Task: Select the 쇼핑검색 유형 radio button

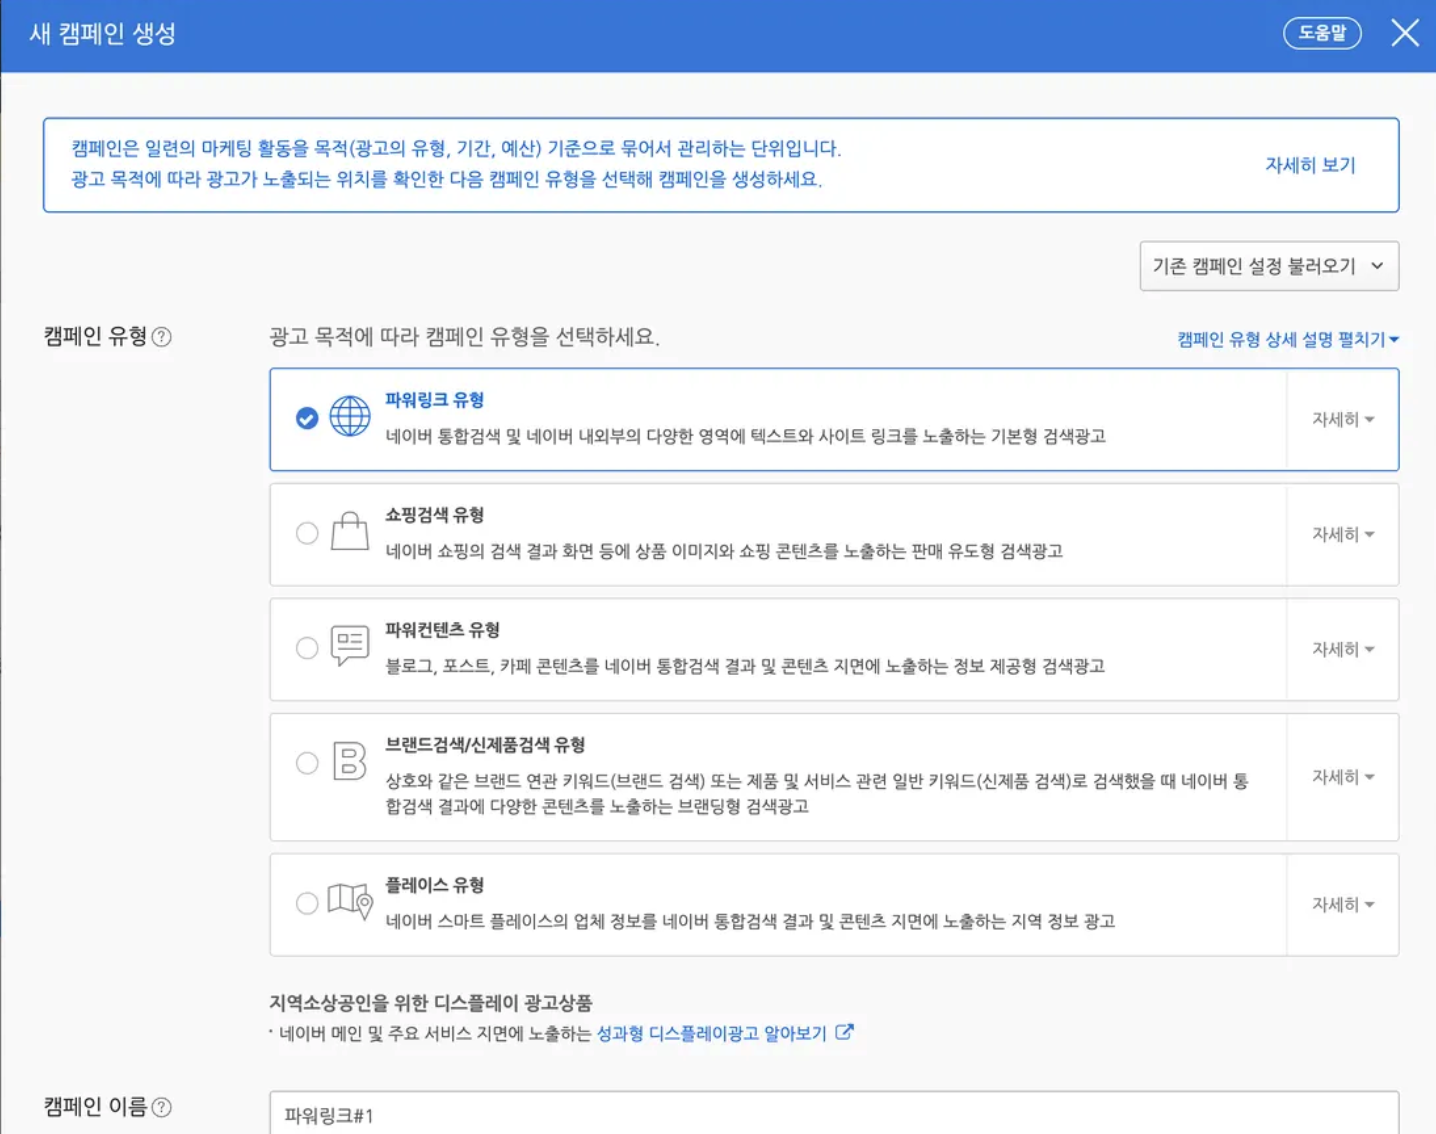Action: pos(307,533)
